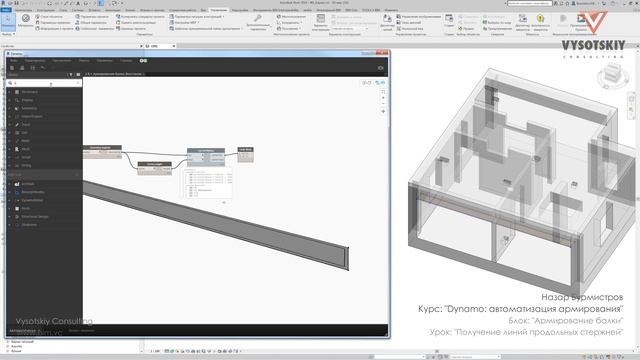
Task: Select the open Dynamo workspace file tab
Action: [x=115, y=74]
